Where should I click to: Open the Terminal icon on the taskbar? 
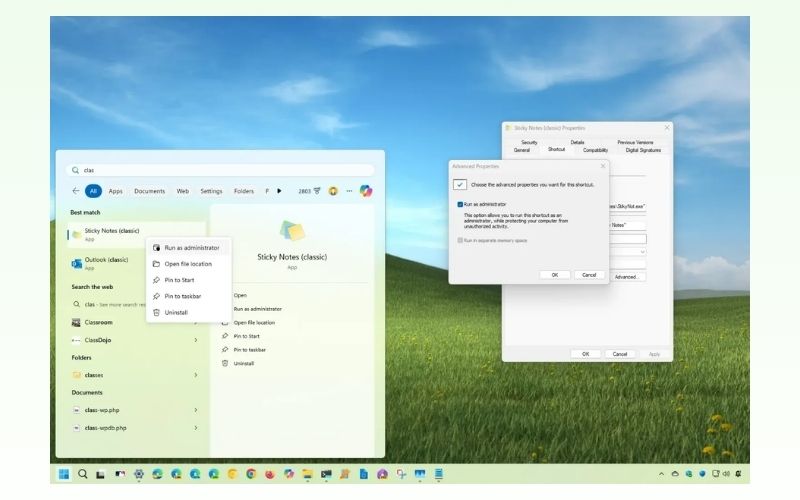coord(326,474)
